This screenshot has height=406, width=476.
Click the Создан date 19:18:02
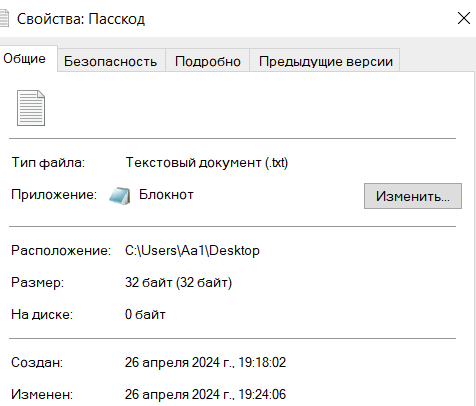pos(205,362)
